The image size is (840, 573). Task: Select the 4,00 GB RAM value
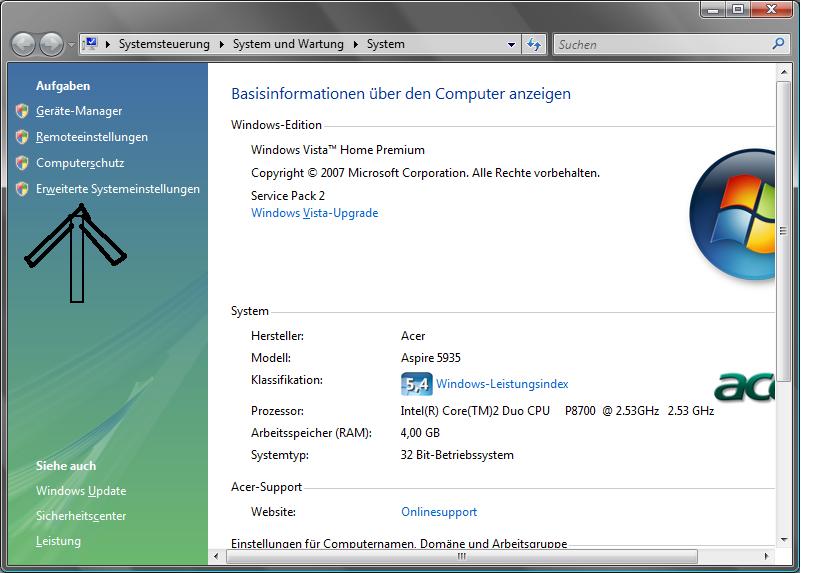click(x=420, y=433)
